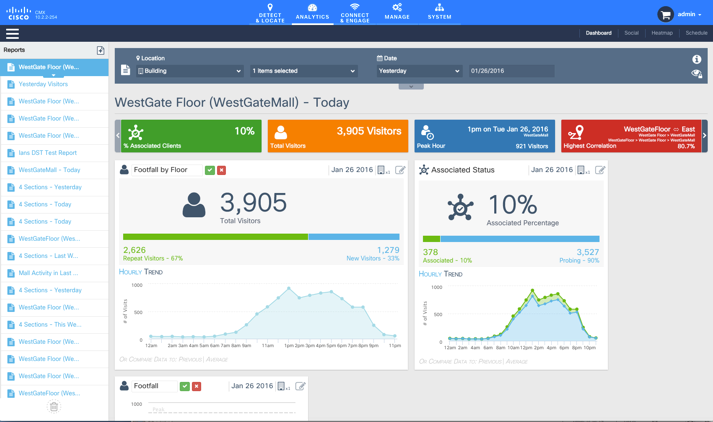Viewport: 713px width, 422px height.
Task: Click the edit icon on the Footfall by Floor widget
Action: [x=400, y=170]
